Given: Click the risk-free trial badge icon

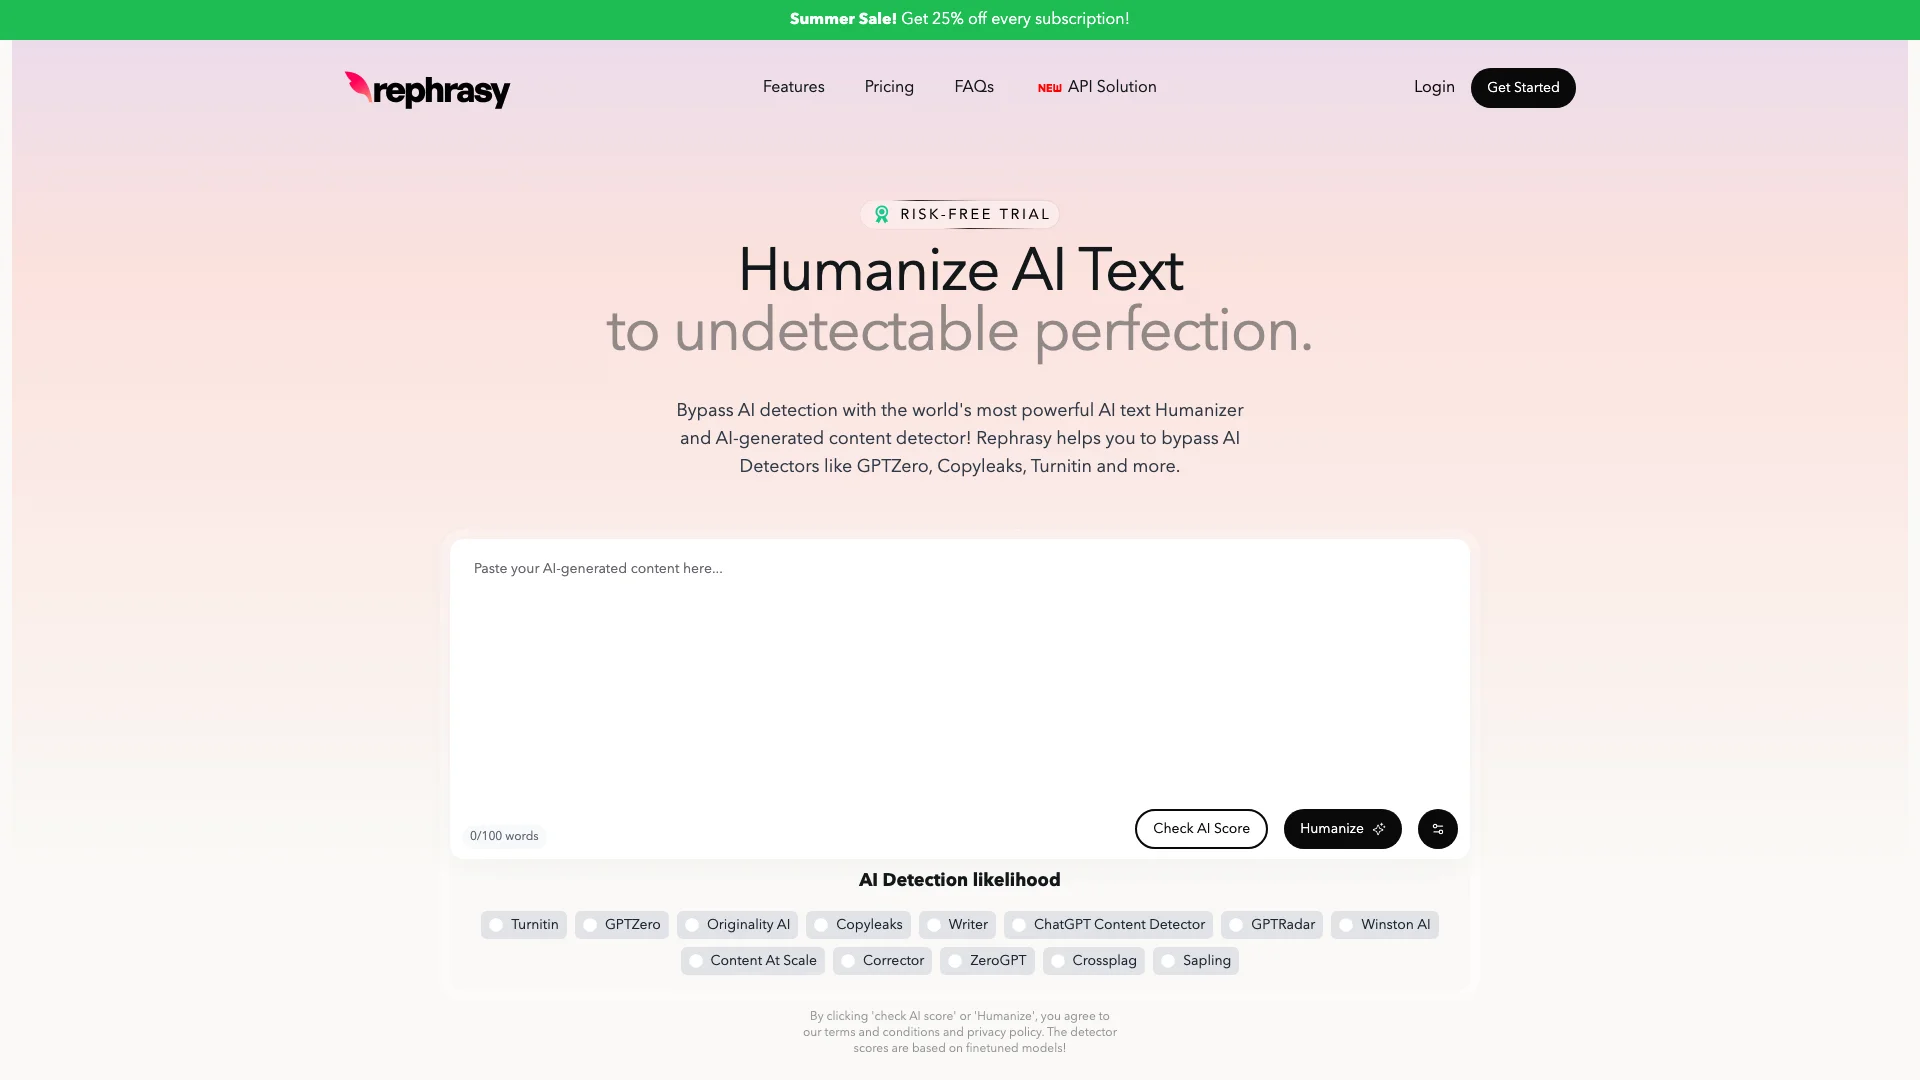Looking at the screenshot, I should click(x=881, y=214).
